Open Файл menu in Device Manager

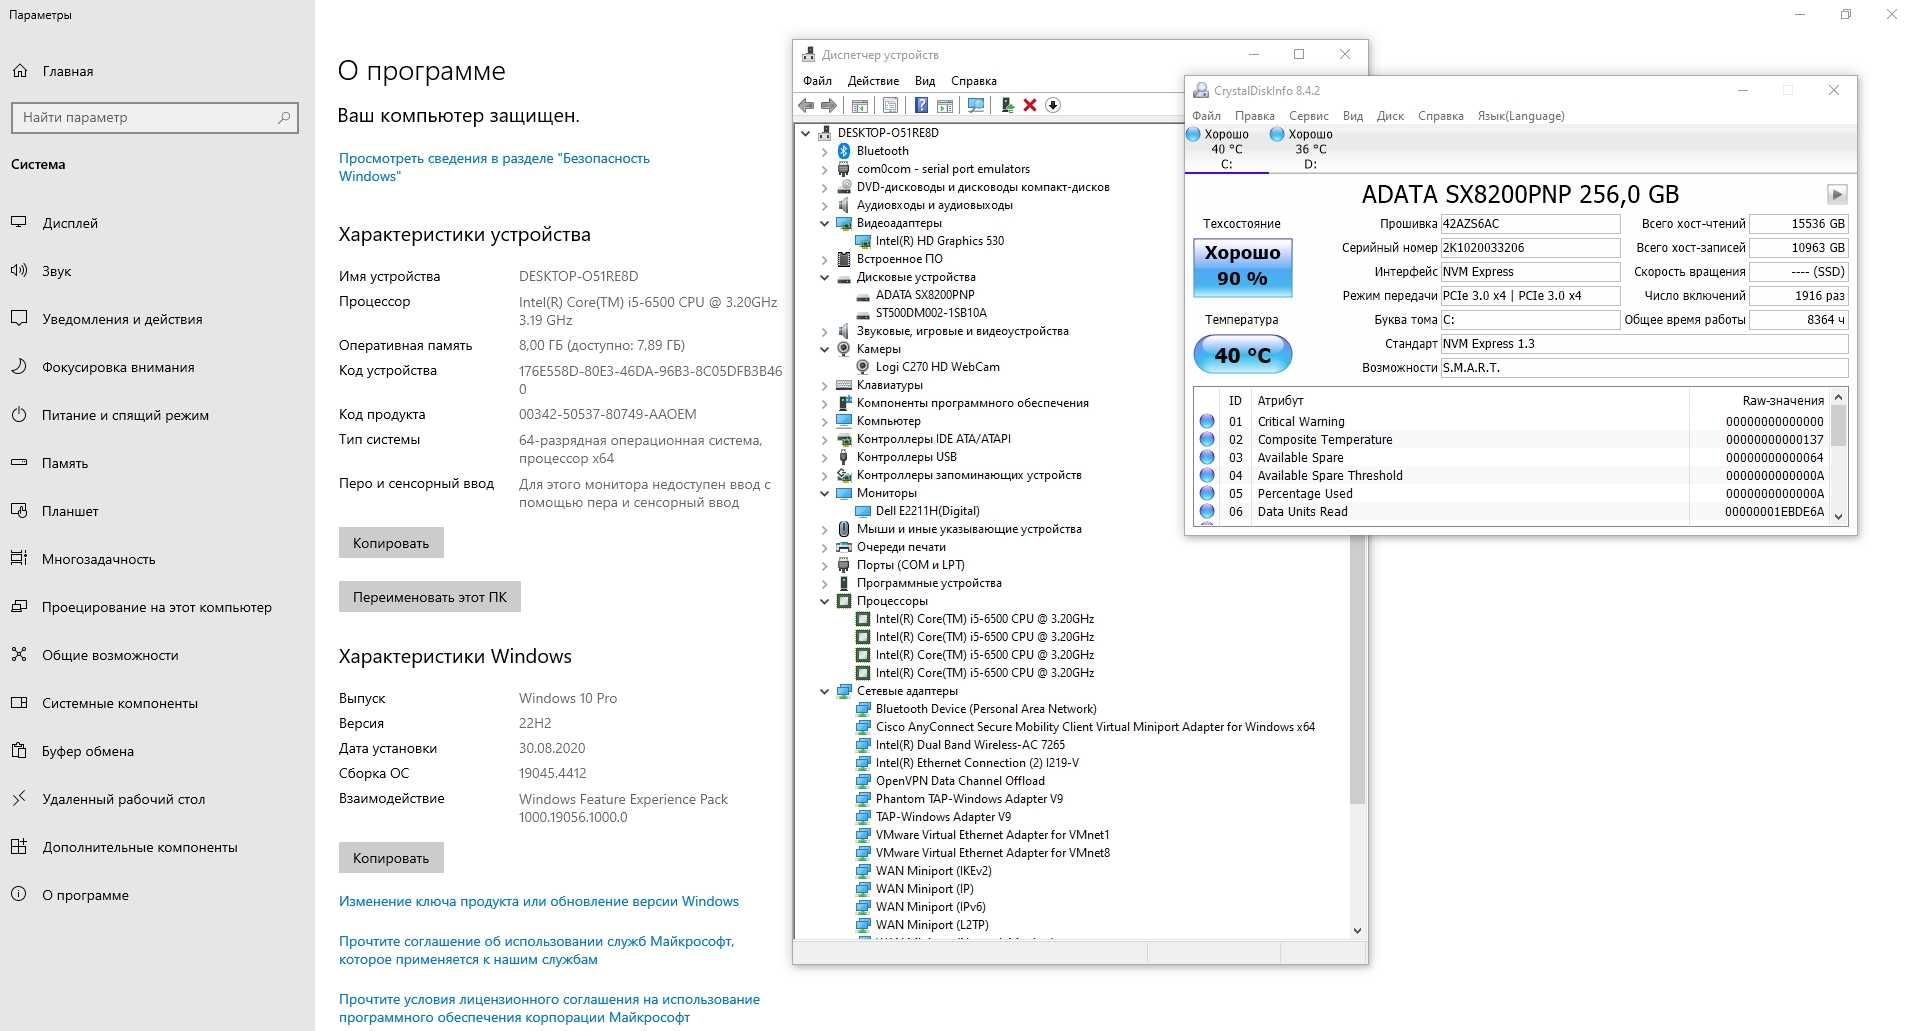[817, 81]
